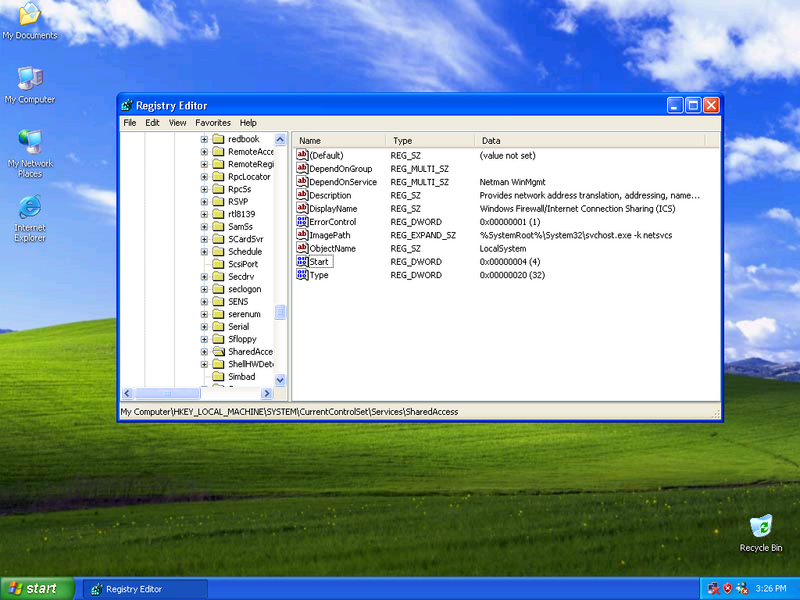Select the My Documents desktop icon

point(30,14)
